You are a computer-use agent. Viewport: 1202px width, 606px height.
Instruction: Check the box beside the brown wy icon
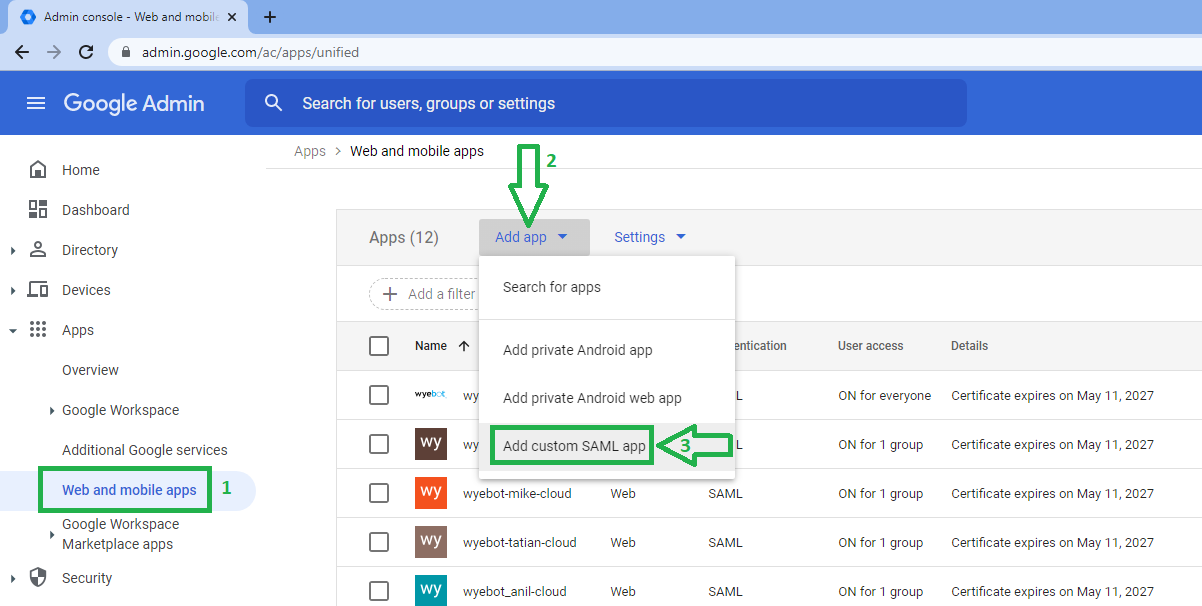379,444
